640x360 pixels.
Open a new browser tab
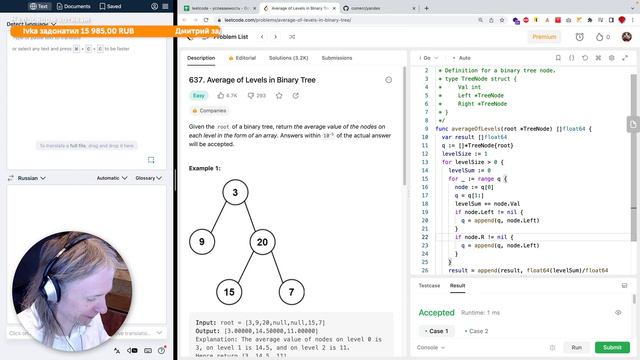click(427, 8)
